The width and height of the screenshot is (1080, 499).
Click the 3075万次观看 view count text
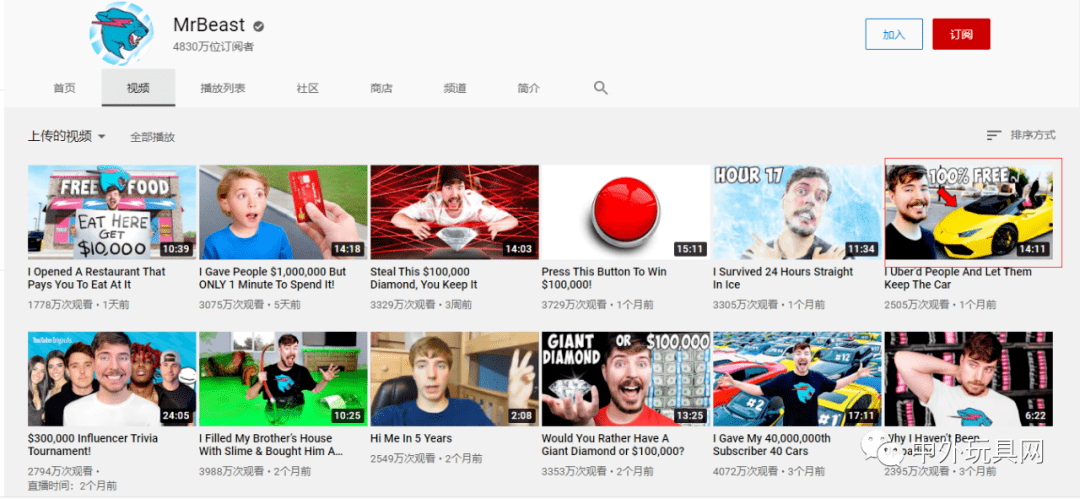(231, 305)
